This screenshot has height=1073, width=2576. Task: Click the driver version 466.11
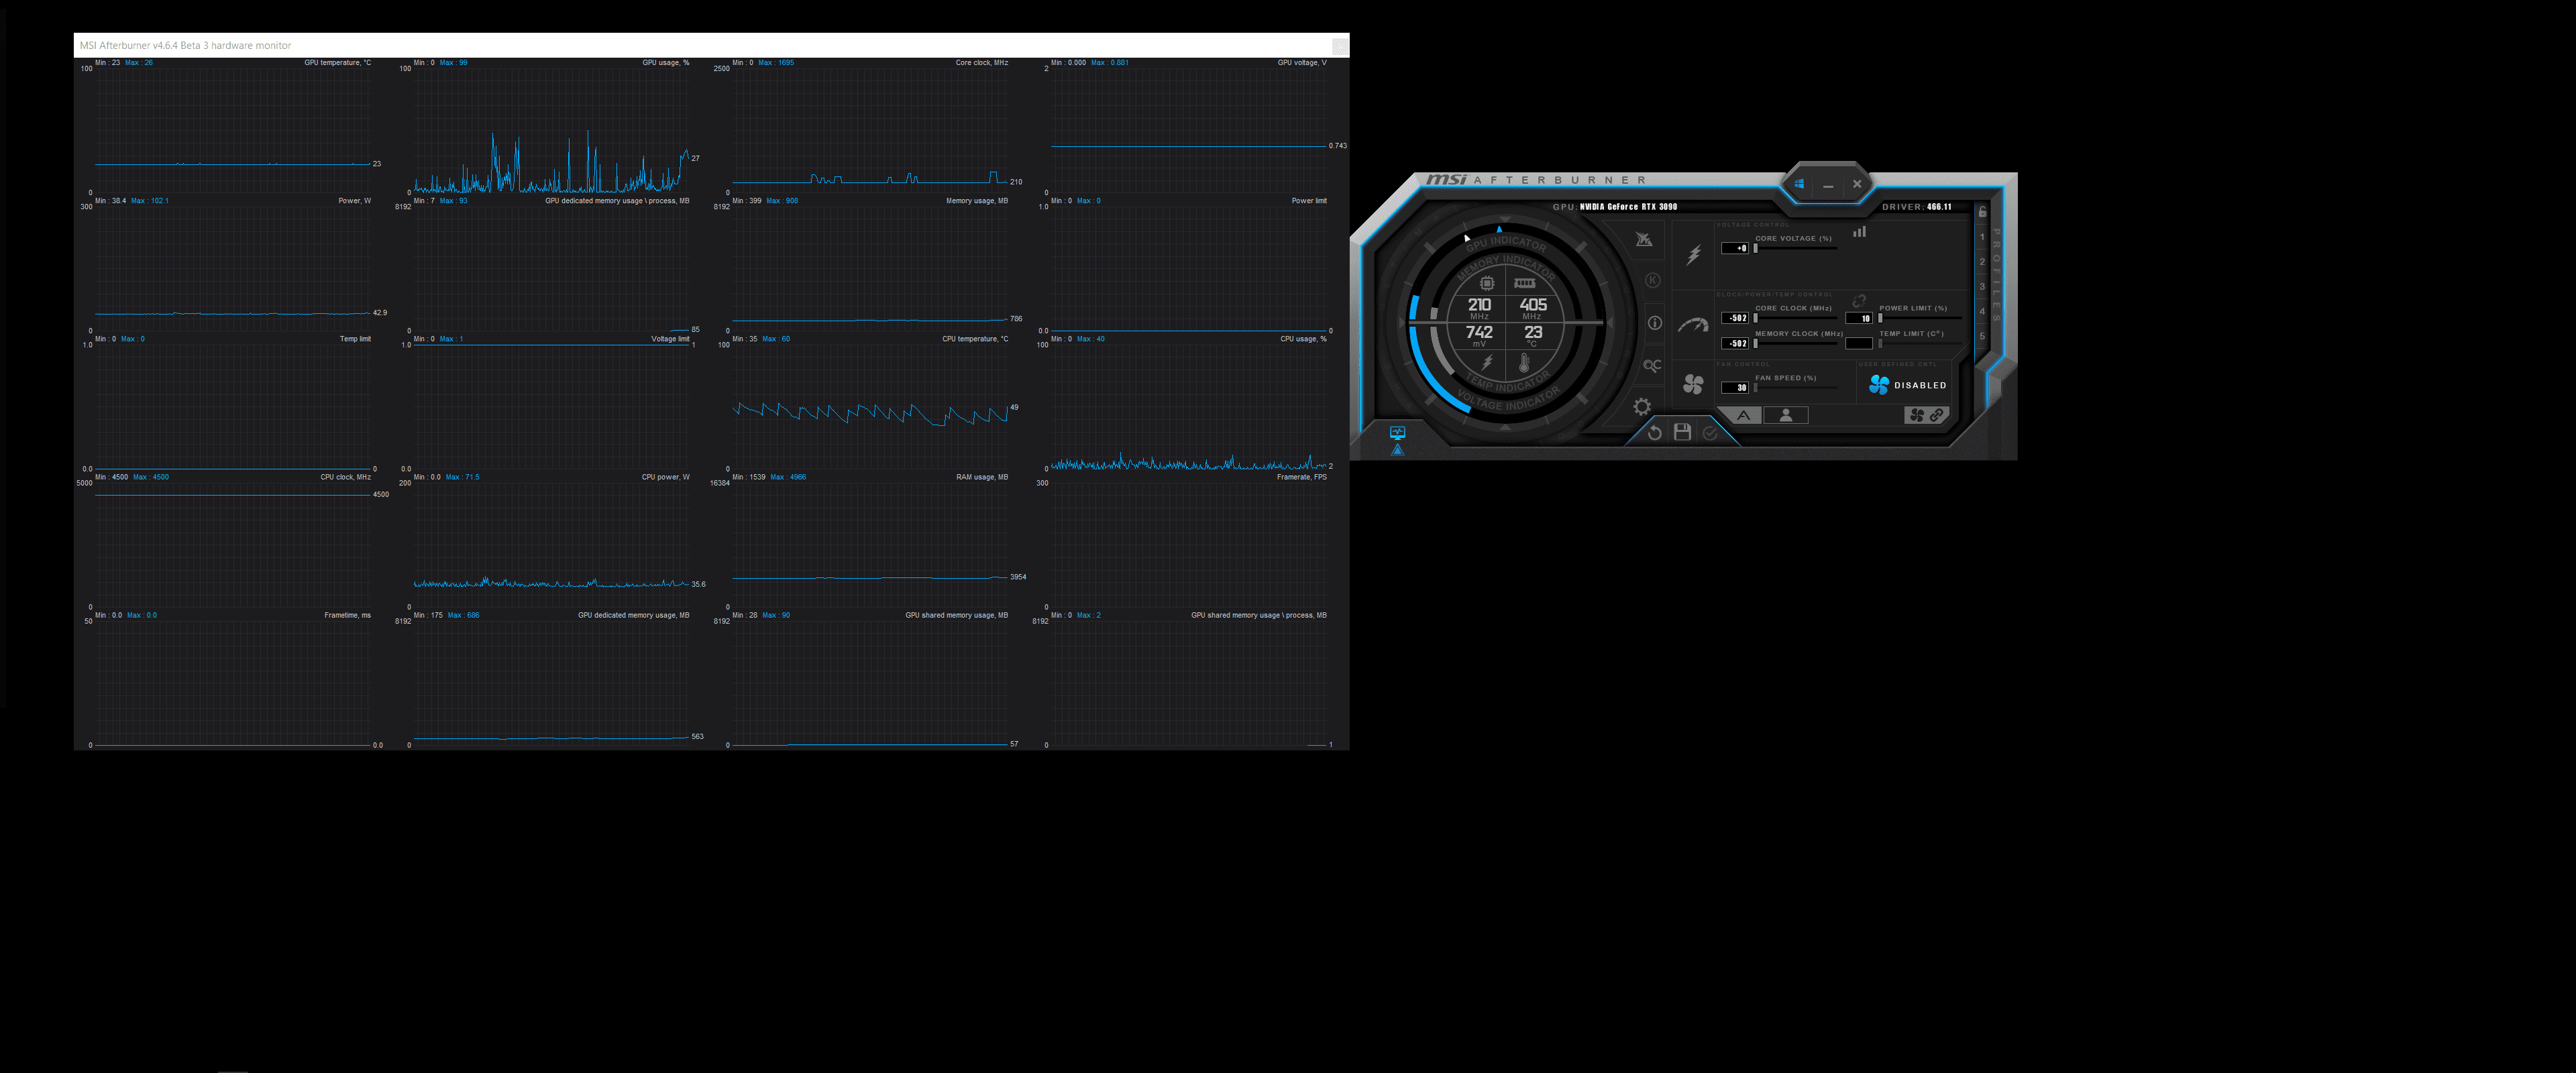pyautogui.click(x=1940, y=207)
